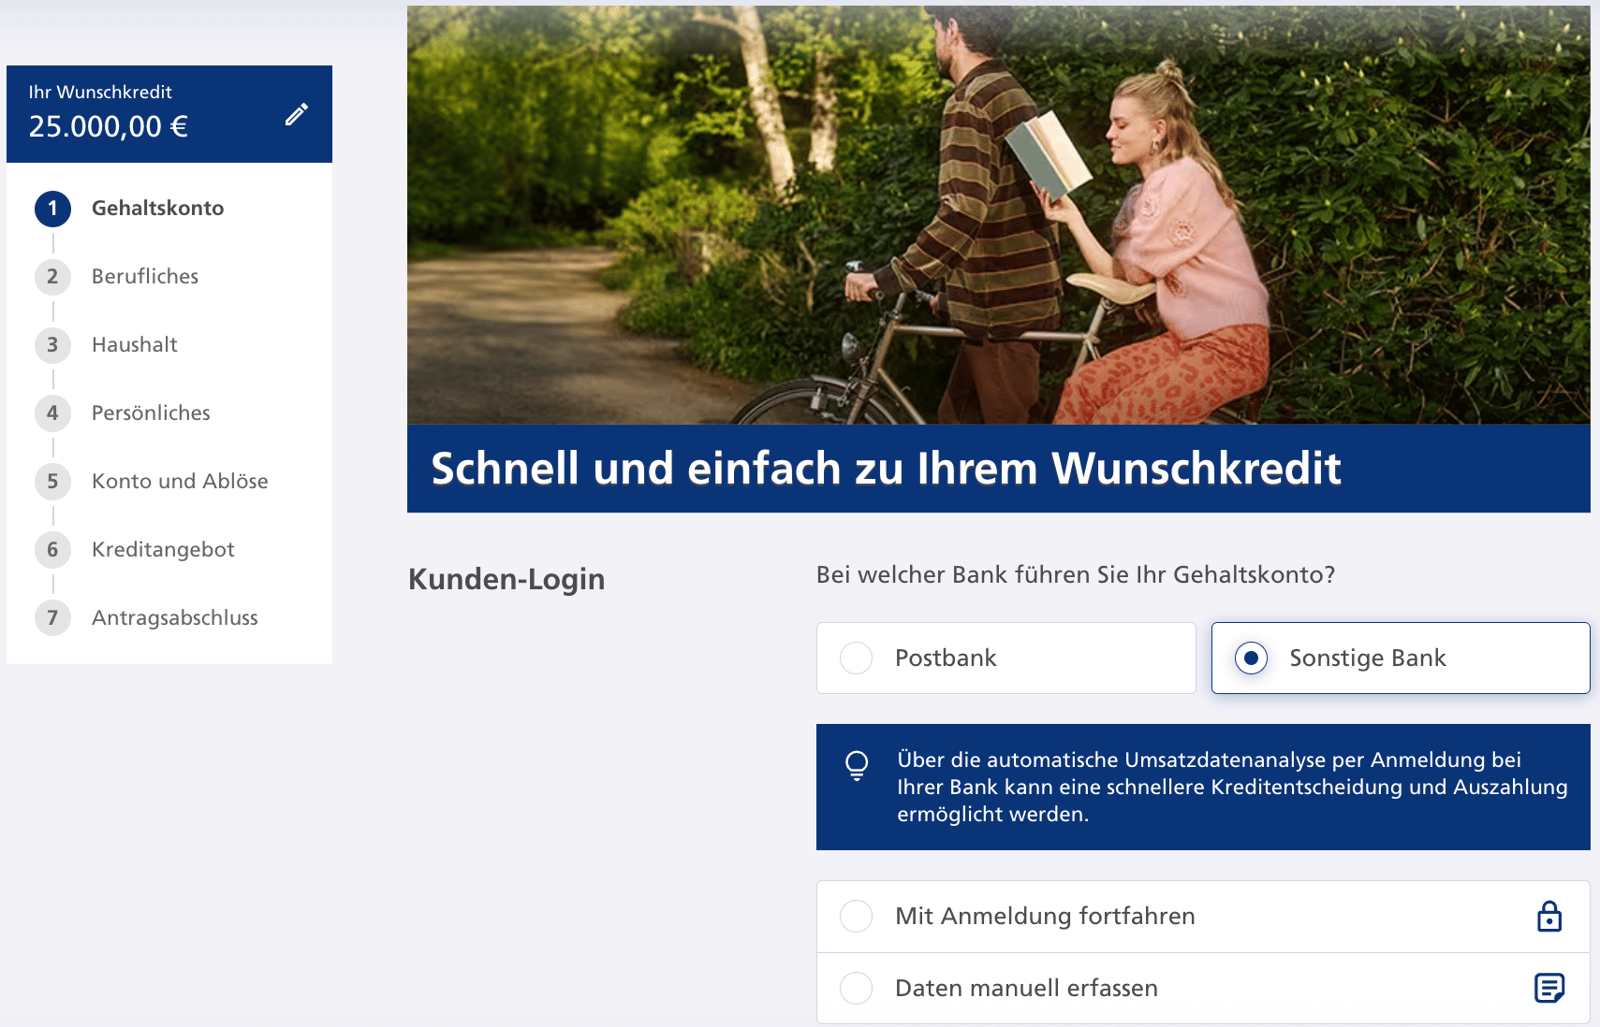1600x1027 pixels.
Task: Go to step 4 Persönliches
Action: (x=123, y=413)
